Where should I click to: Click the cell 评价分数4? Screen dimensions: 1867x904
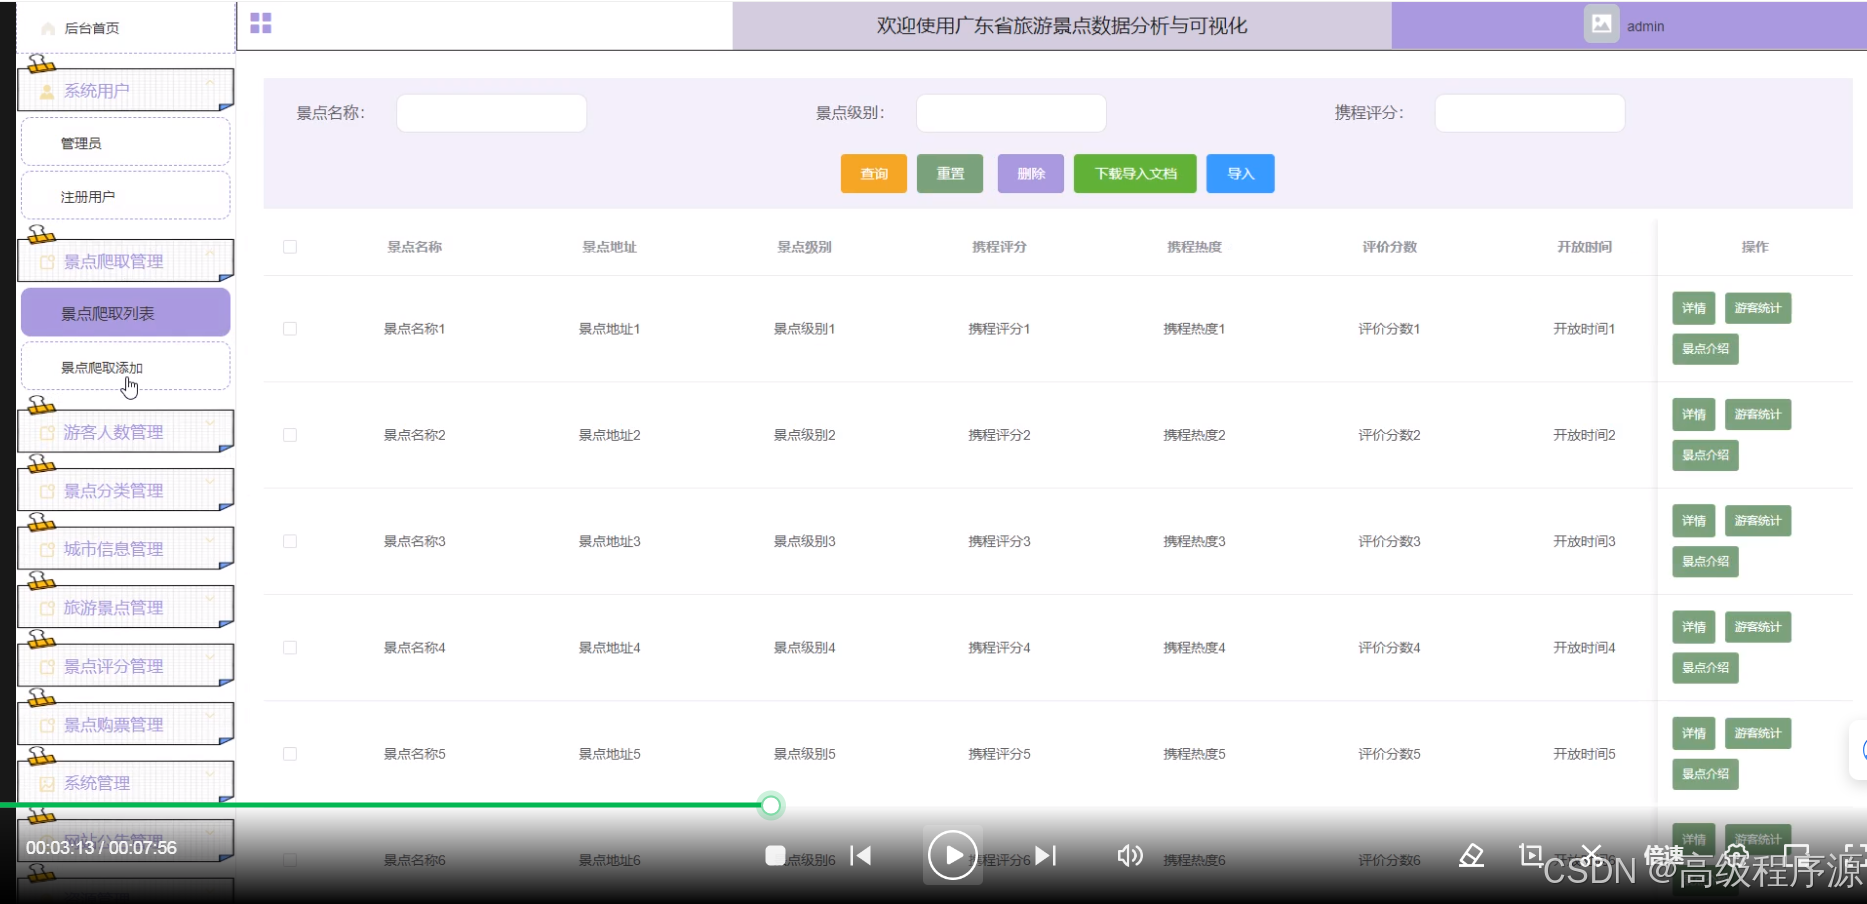(x=1389, y=648)
